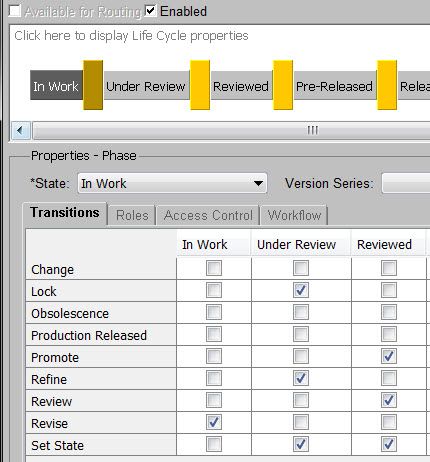The width and height of the screenshot is (430, 462).
Task: Open the Version Series dropdown
Action: click(406, 183)
